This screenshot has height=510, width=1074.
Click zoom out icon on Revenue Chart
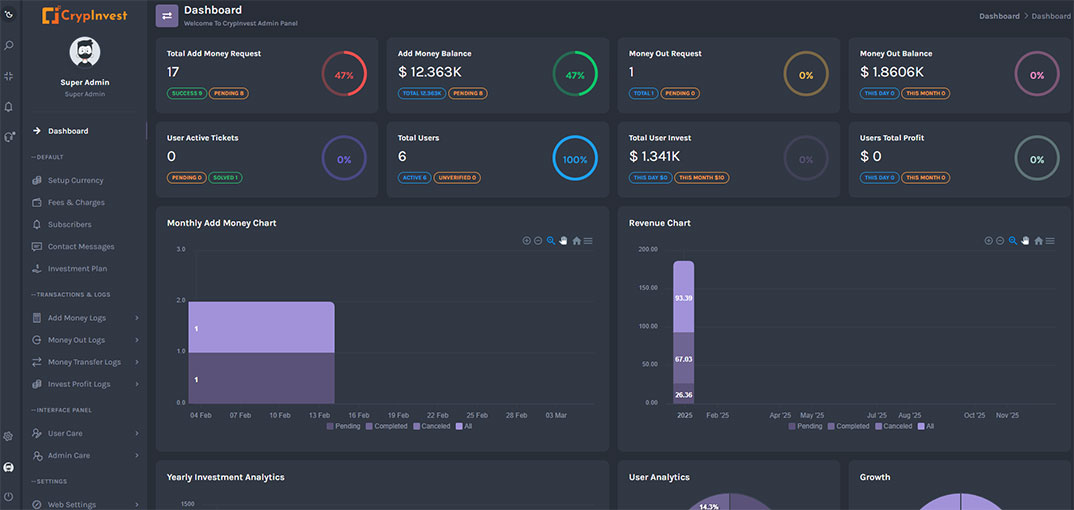tap(1000, 241)
